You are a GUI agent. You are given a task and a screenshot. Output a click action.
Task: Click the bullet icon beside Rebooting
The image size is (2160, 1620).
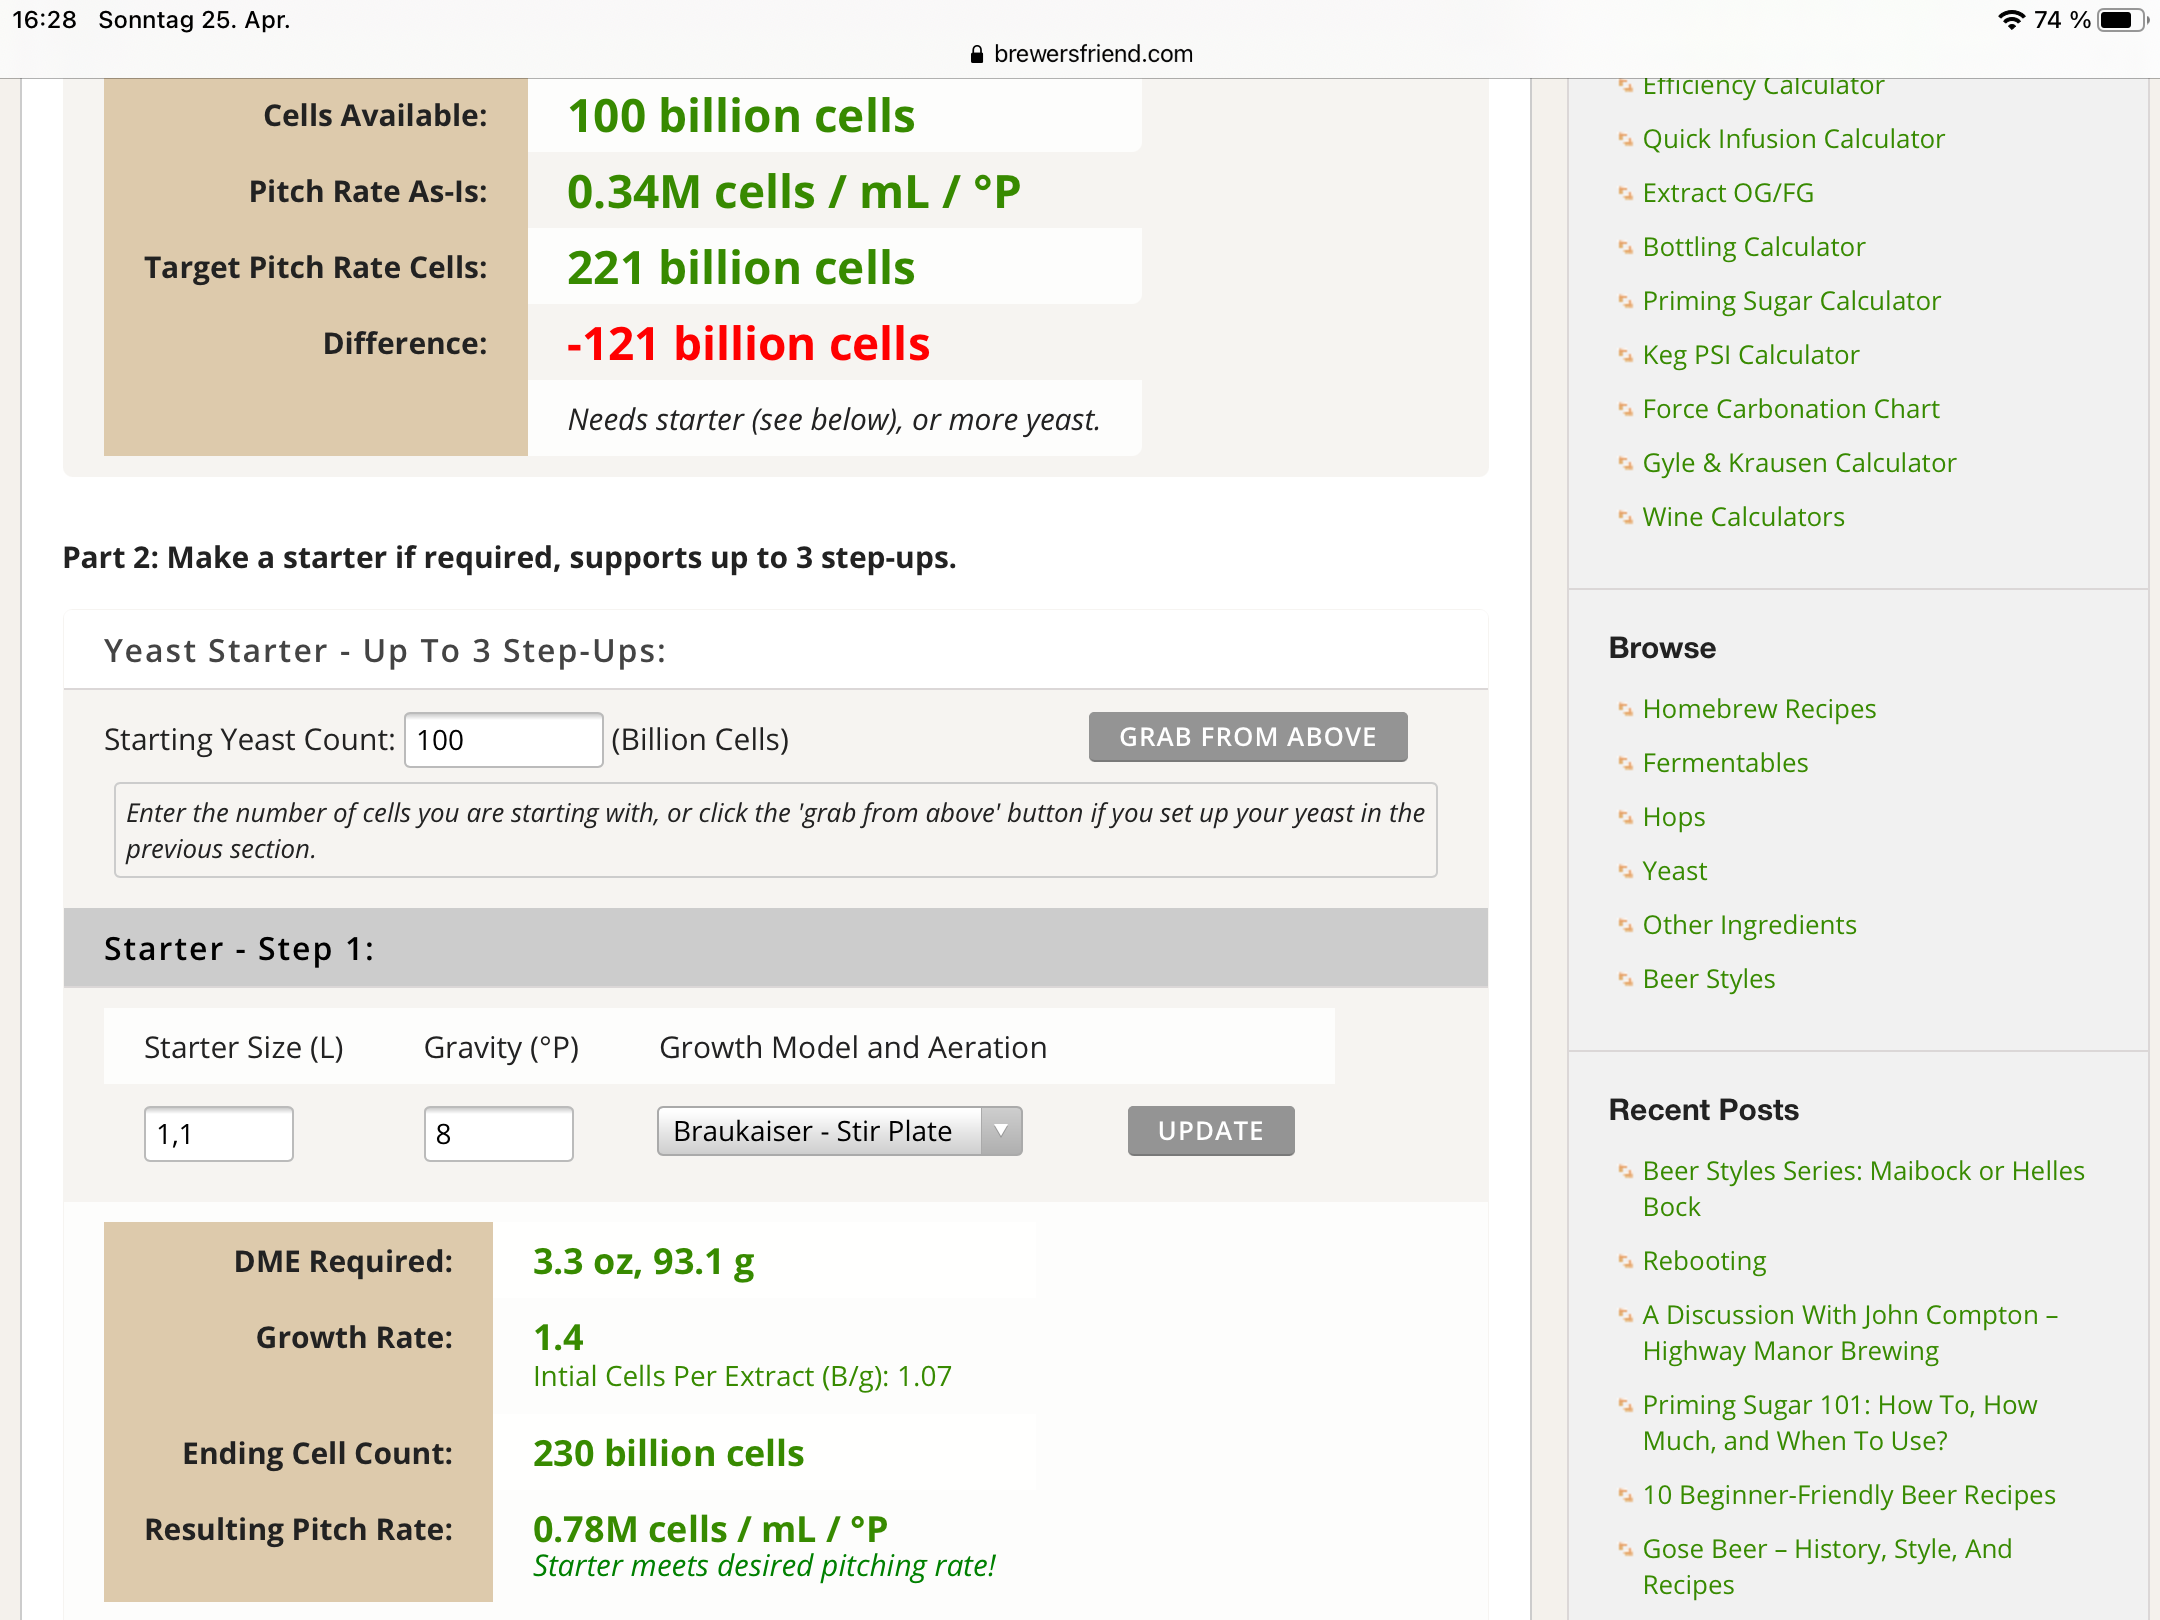tap(1625, 1261)
